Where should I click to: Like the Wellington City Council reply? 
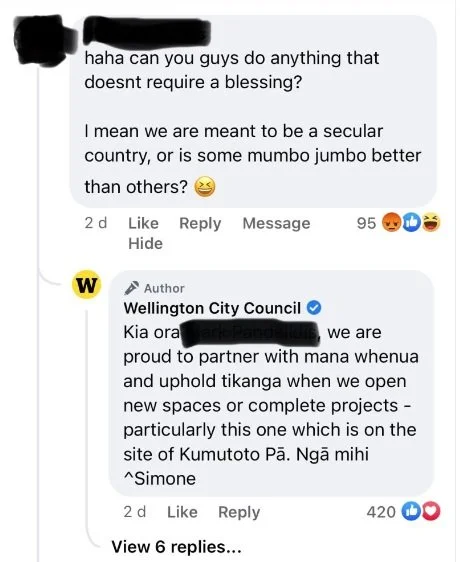[x=182, y=512]
